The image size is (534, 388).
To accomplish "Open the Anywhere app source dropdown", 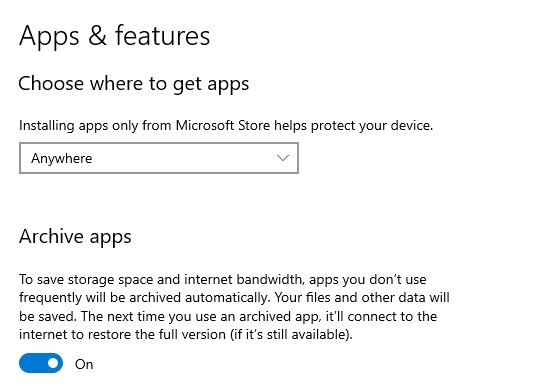I will pyautogui.click(x=159, y=158).
